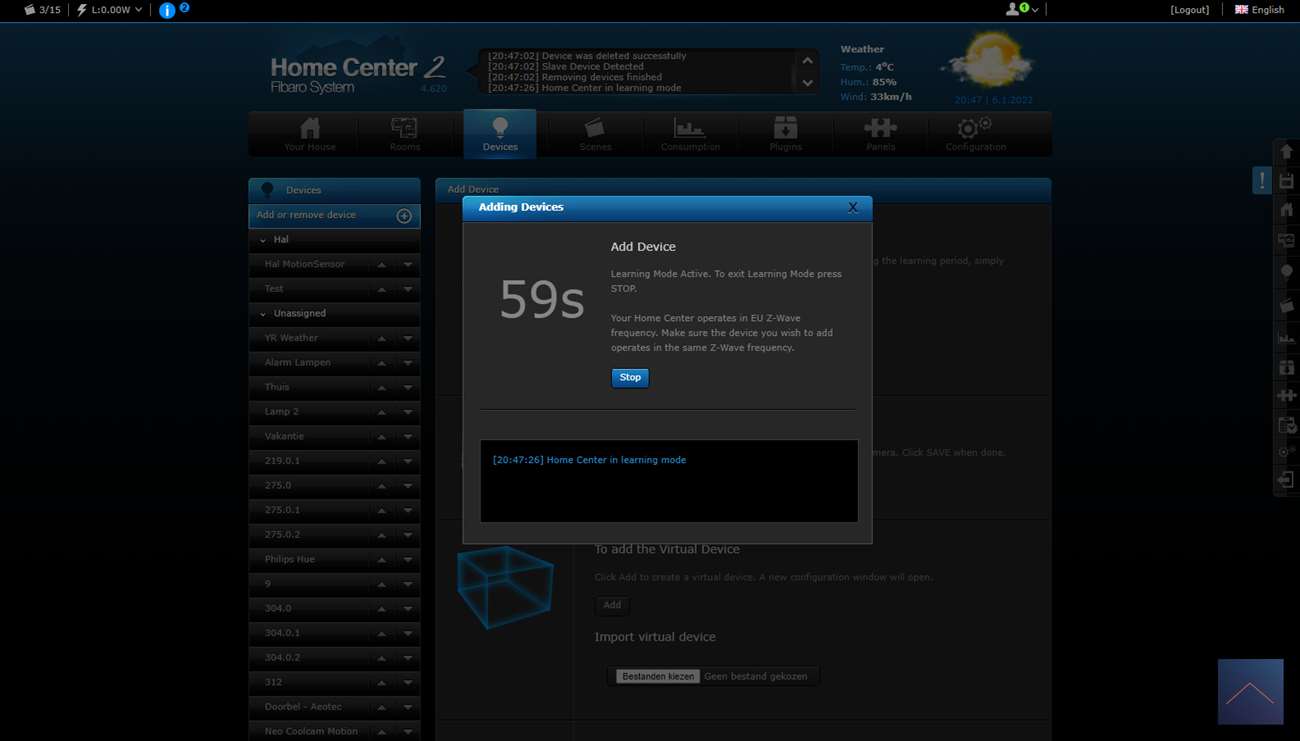The height and width of the screenshot is (741, 1300).
Task: Click the scenes clapperboard icon showing 3/15
Action: 29,10
